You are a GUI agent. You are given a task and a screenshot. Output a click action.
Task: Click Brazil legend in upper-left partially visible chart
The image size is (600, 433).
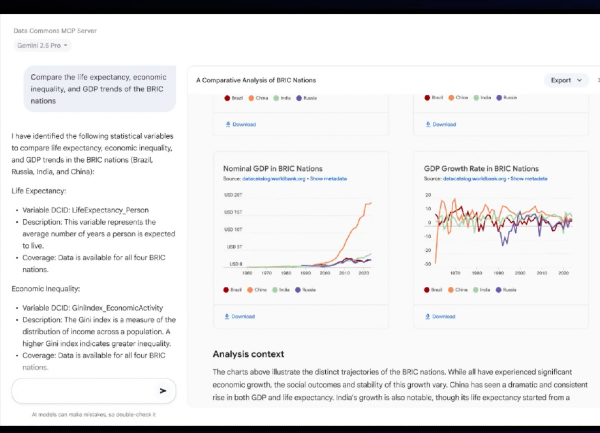pos(233,98)
